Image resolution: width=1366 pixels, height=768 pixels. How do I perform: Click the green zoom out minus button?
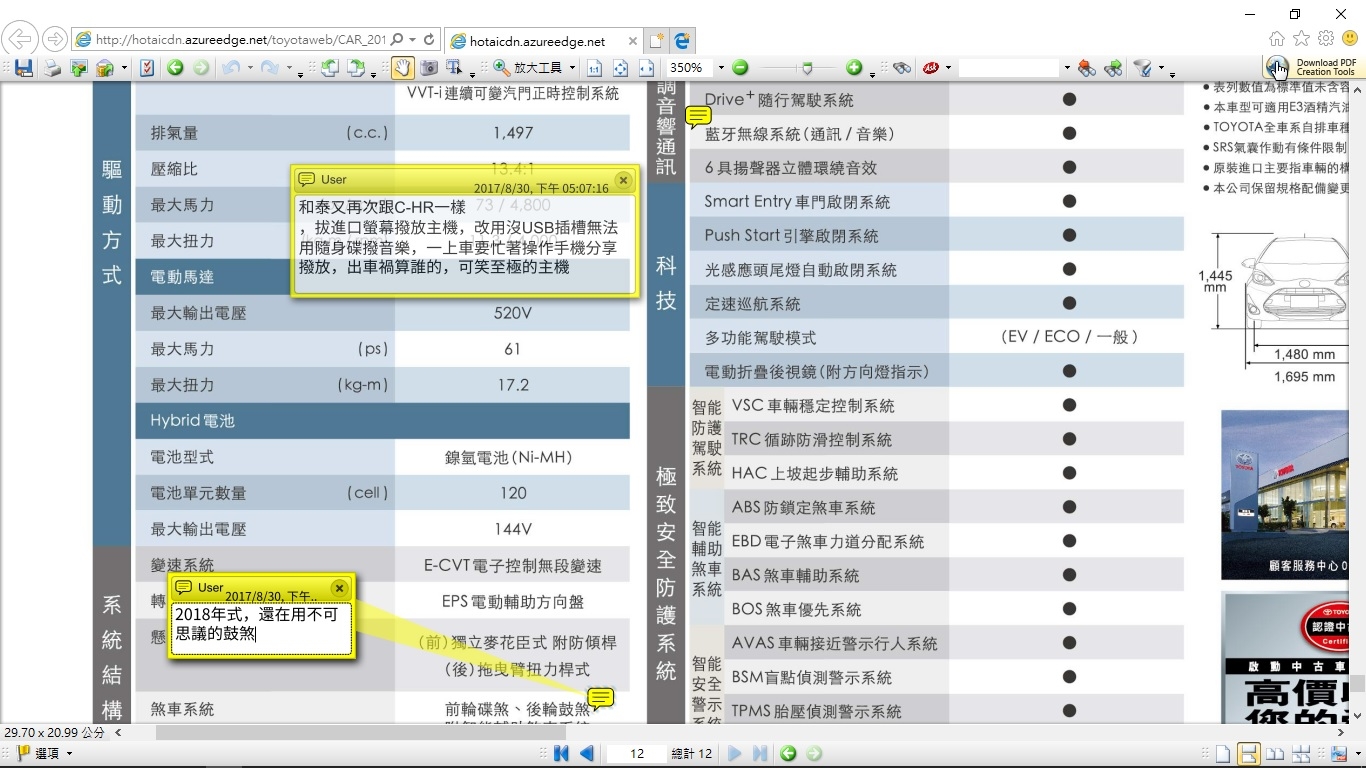coord(740,68)
